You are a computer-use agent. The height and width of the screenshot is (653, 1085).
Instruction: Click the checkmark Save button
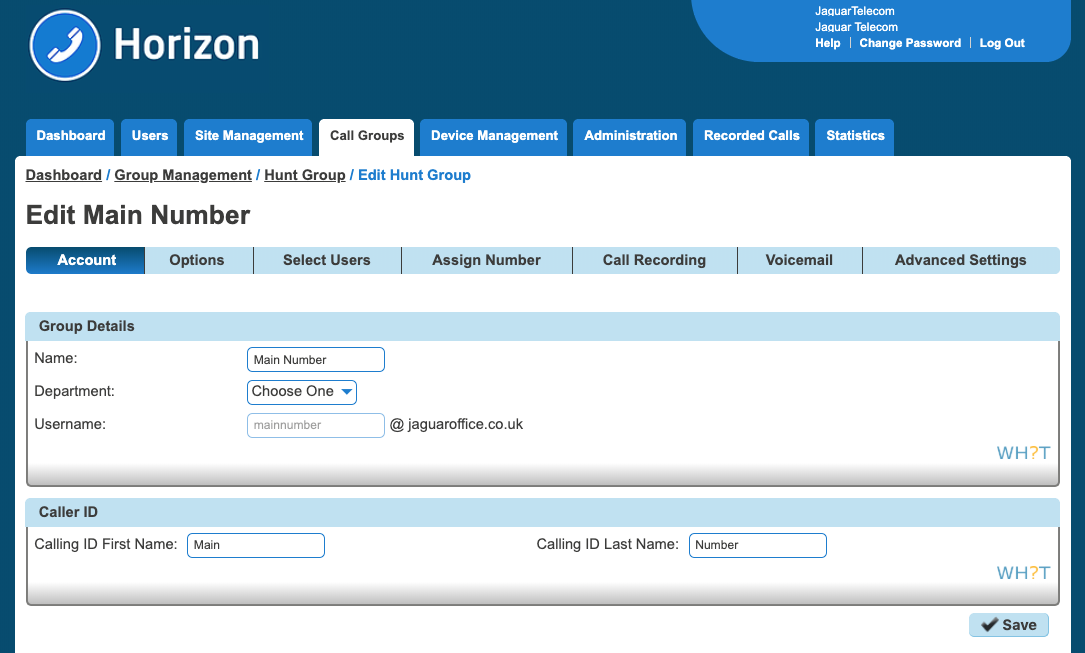pyautogui.click(x=1008, y=624)
